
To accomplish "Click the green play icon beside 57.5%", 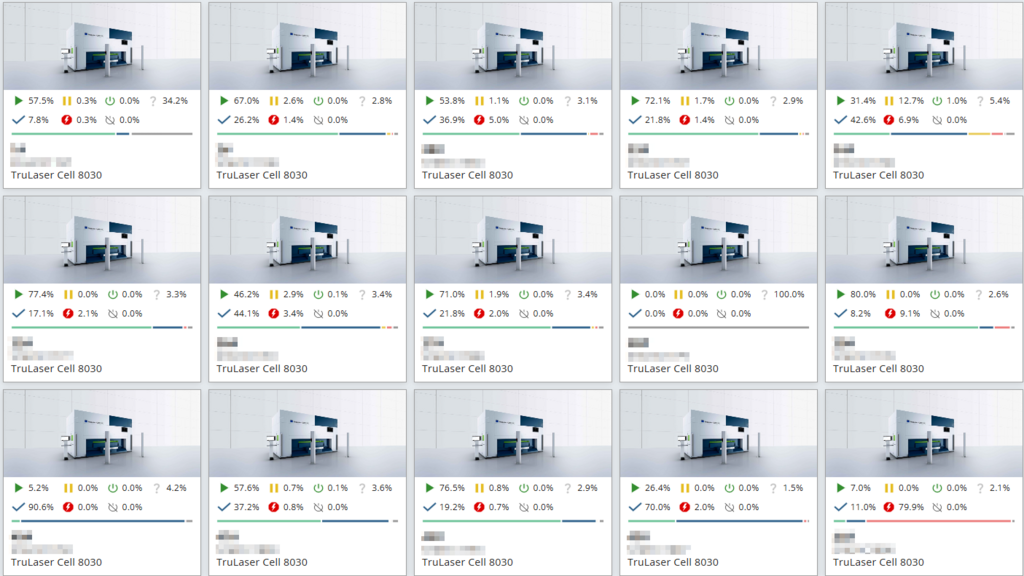I will 18,101.
